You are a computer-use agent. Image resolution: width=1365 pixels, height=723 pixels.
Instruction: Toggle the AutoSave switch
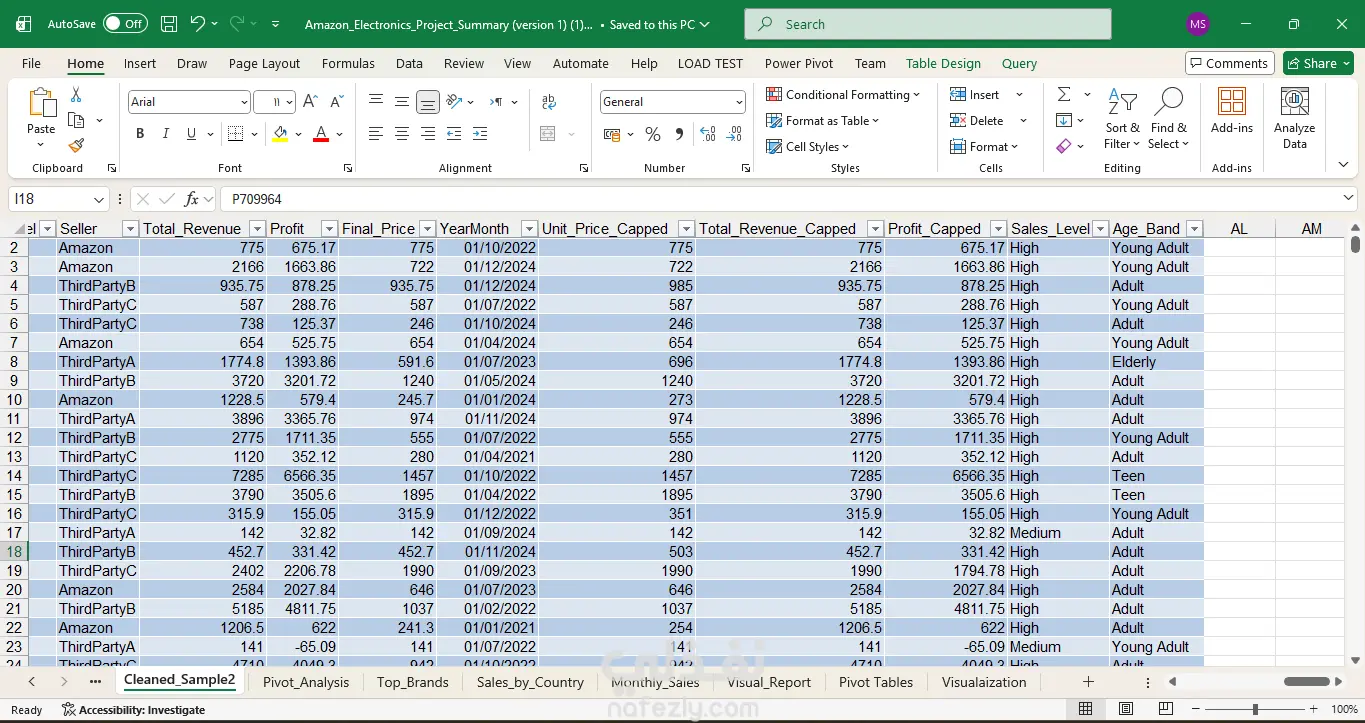pos(125,24)
